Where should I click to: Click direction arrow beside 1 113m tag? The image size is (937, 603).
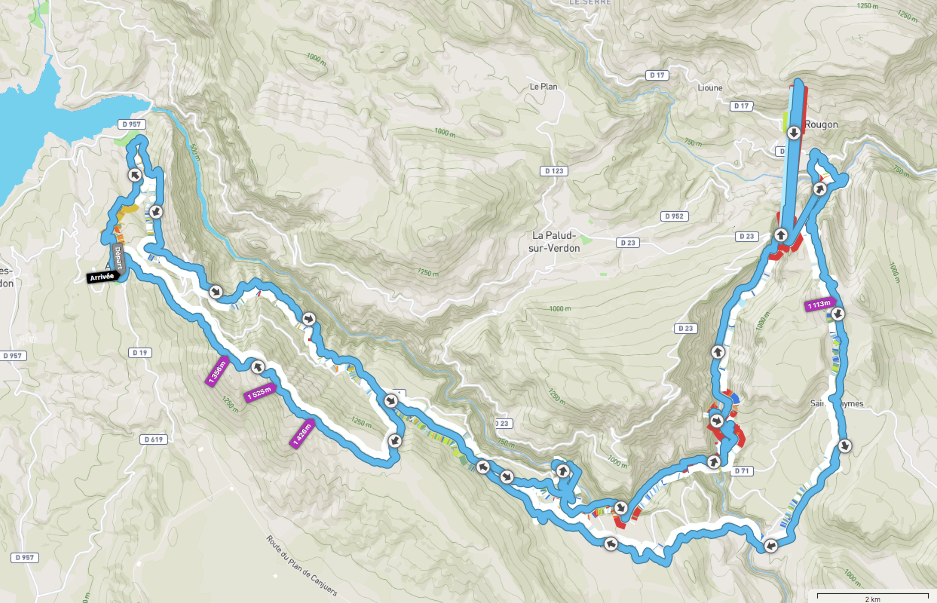point(838,314)
